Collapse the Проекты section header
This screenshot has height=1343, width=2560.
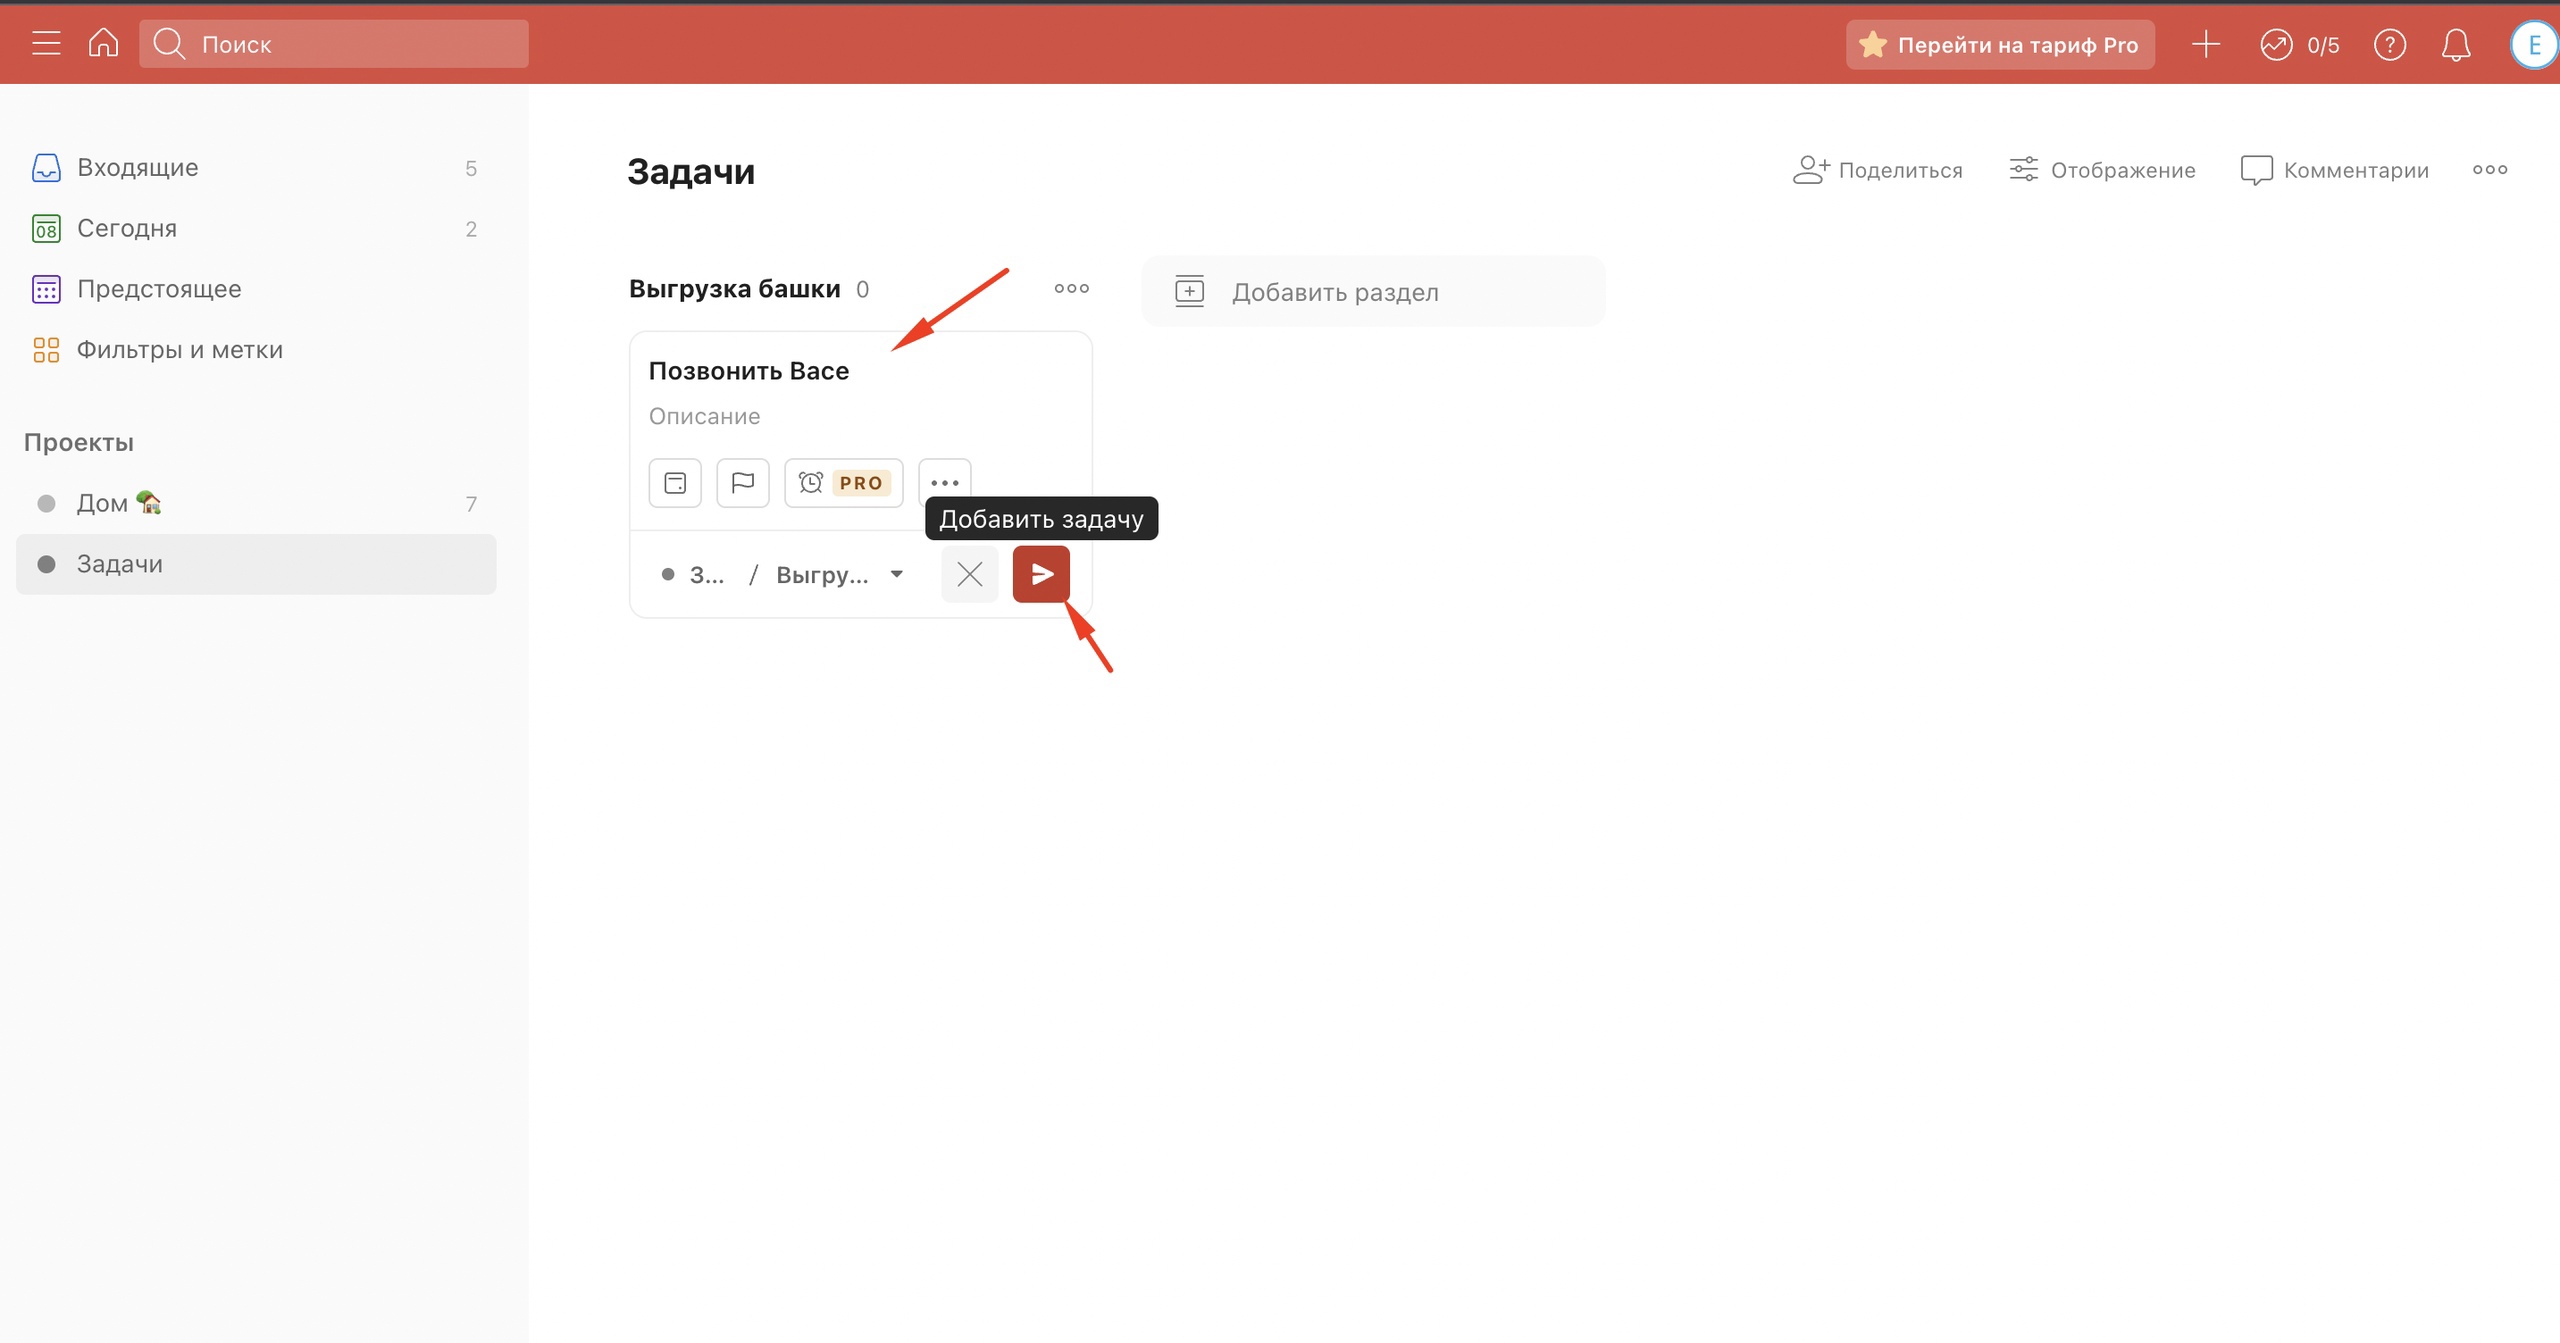point(79,442)
